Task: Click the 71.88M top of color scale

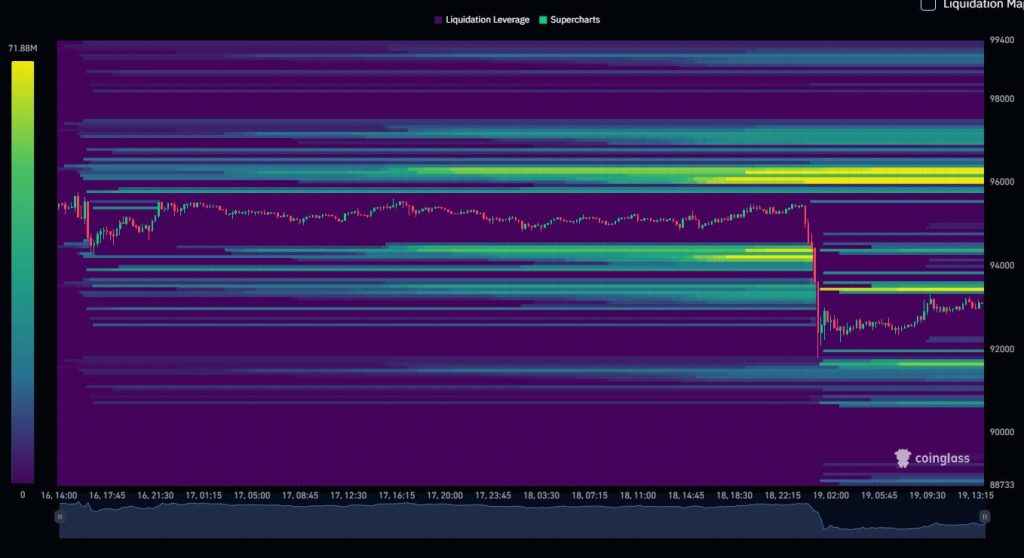Action: (x=22, y=49)
